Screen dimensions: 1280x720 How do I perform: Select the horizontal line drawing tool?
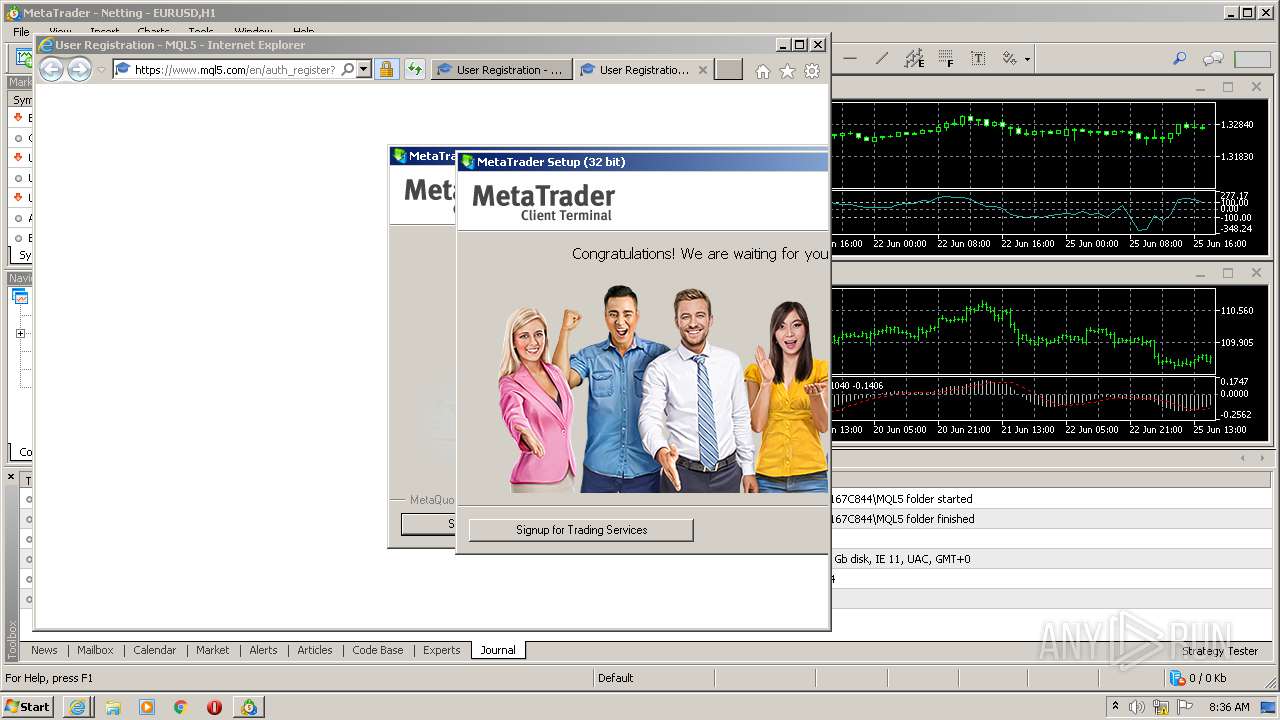tap(850, 59)
